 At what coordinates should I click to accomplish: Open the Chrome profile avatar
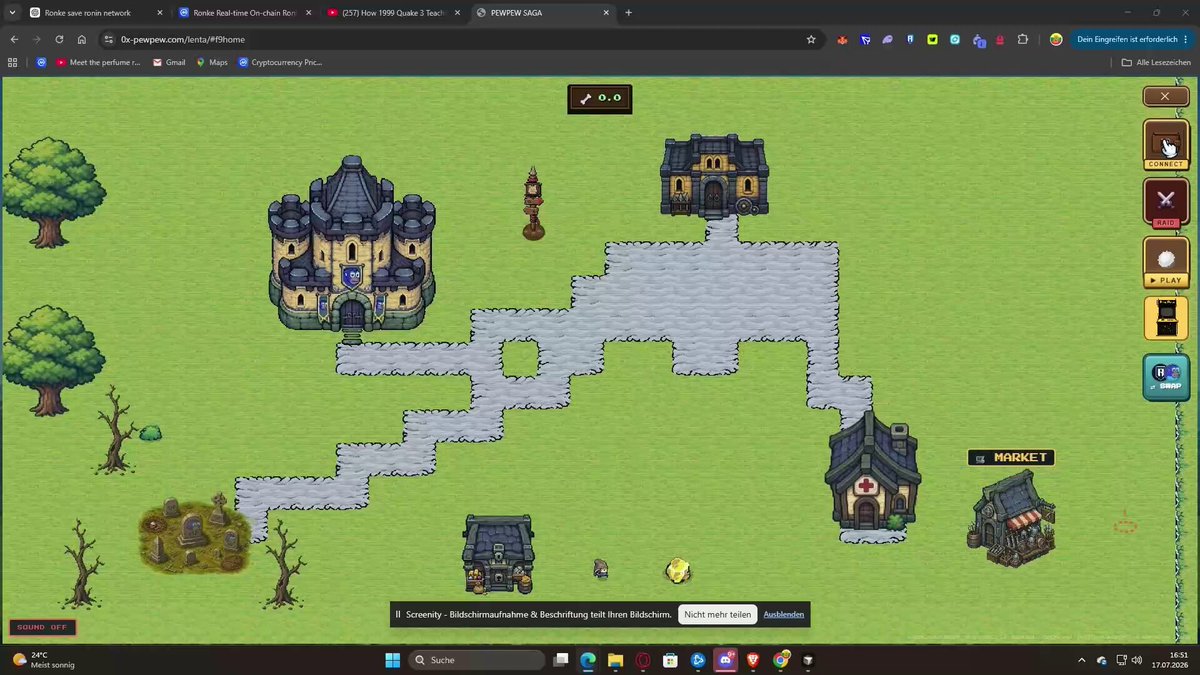coord(1056,40)
